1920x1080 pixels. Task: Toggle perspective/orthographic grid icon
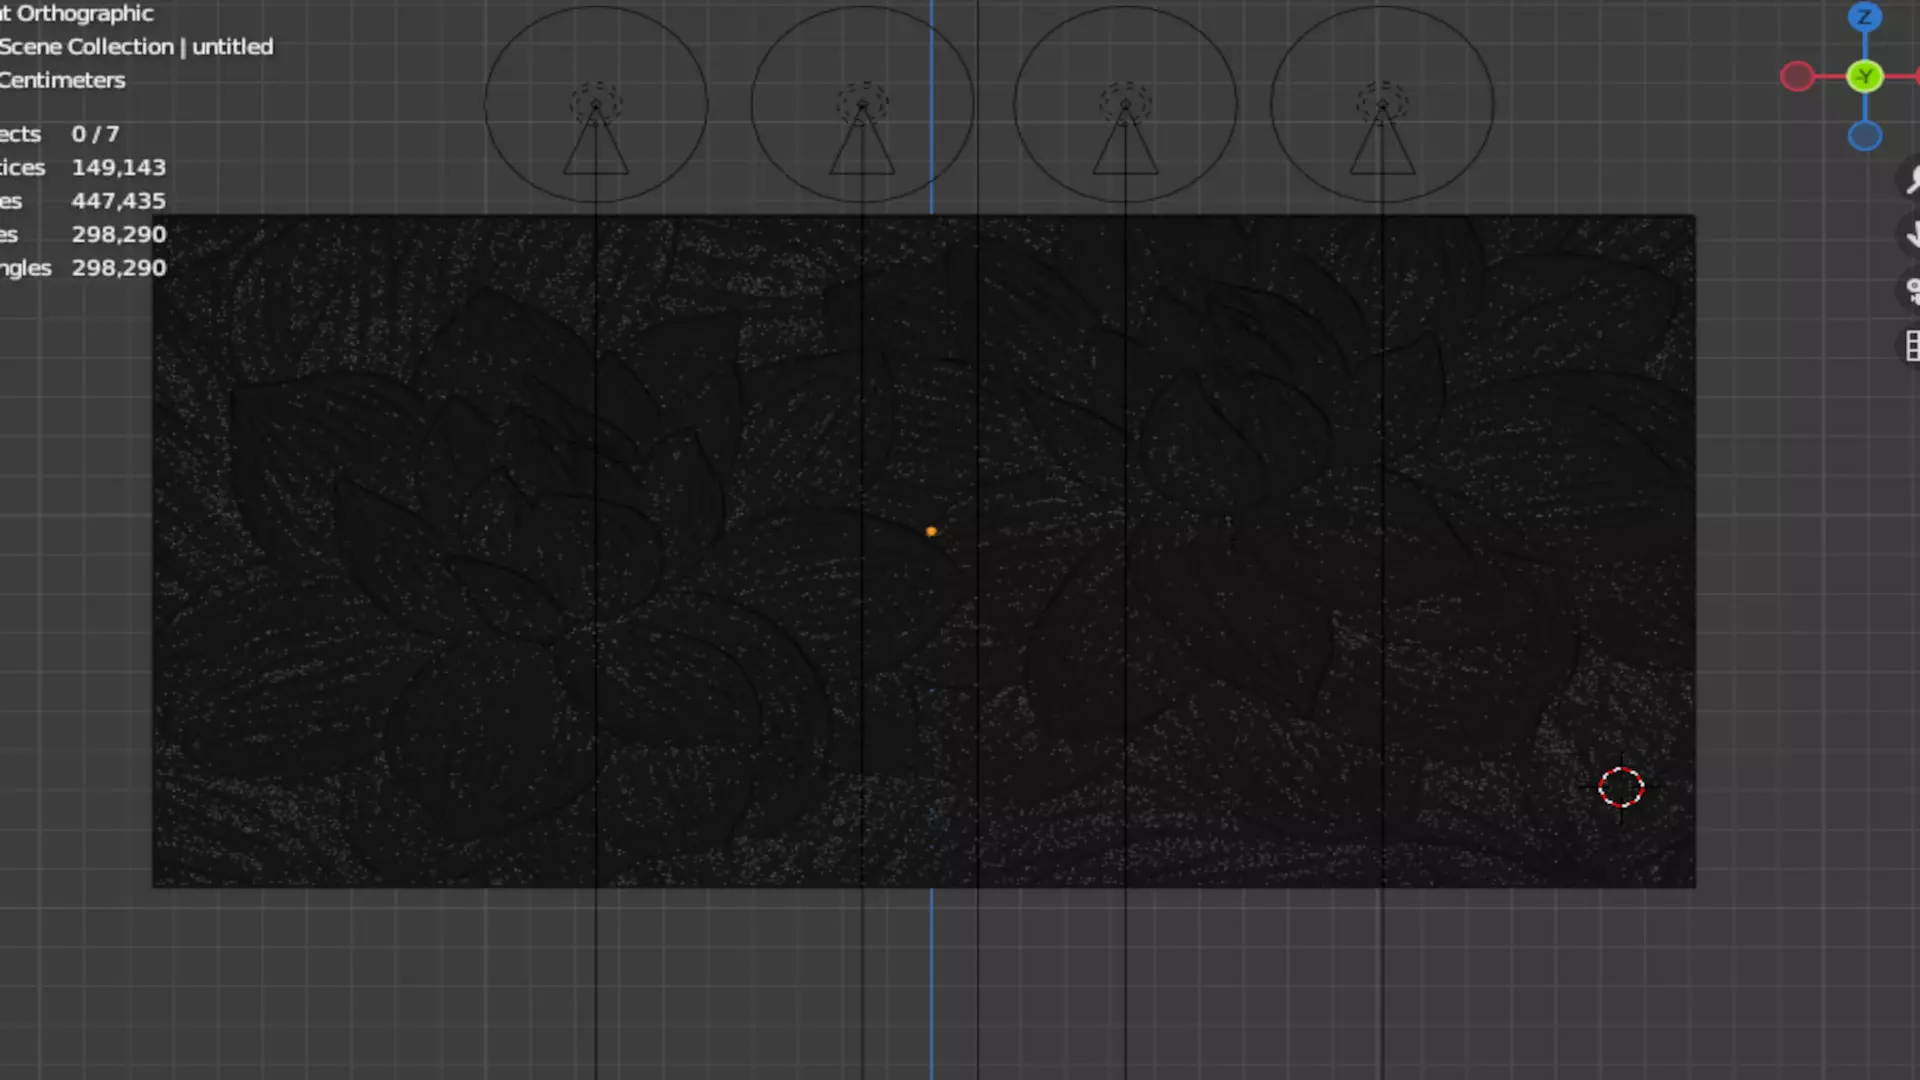pos(1912,346)
